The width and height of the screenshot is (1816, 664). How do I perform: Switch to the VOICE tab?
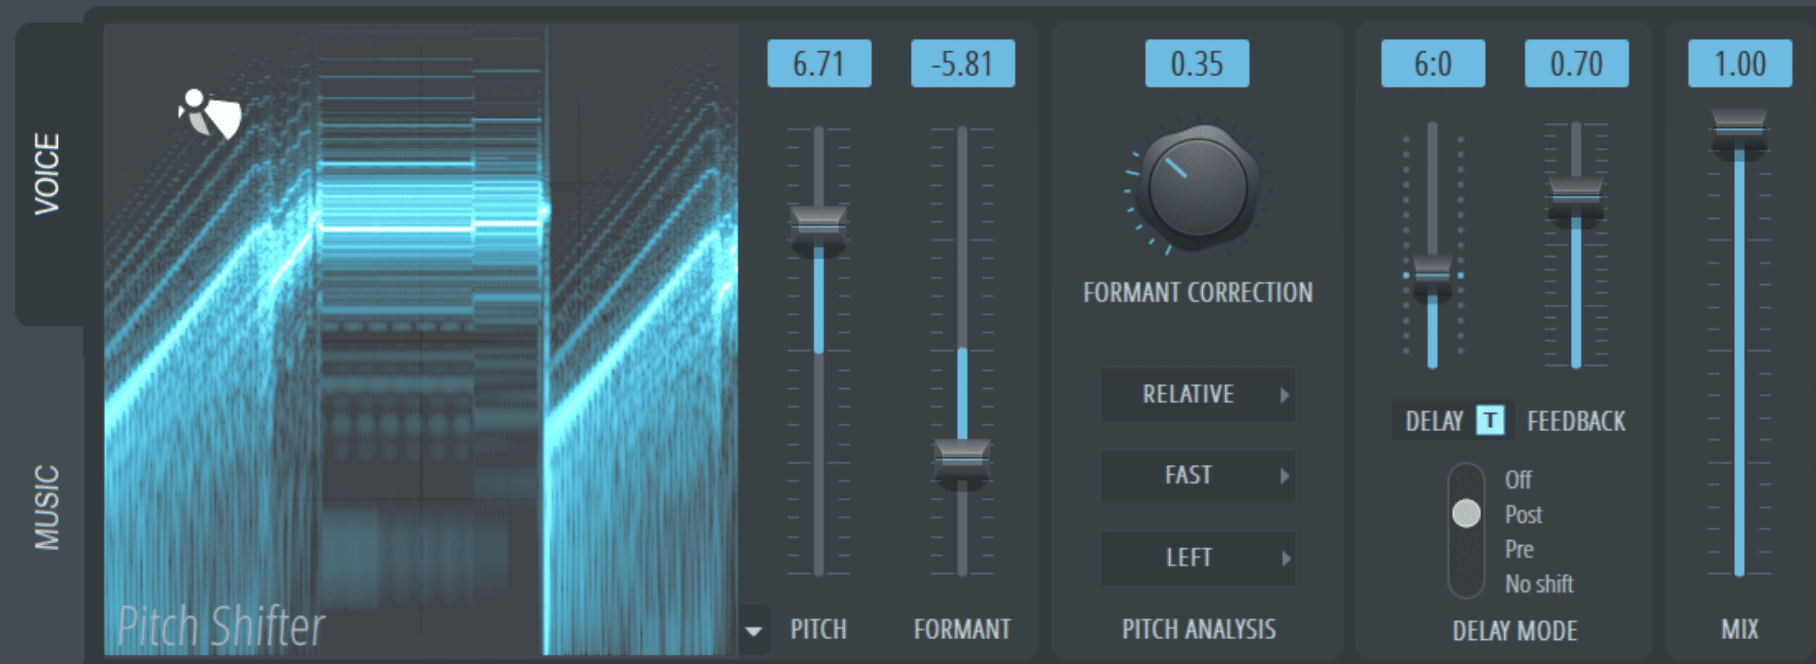tap(48, 174)
